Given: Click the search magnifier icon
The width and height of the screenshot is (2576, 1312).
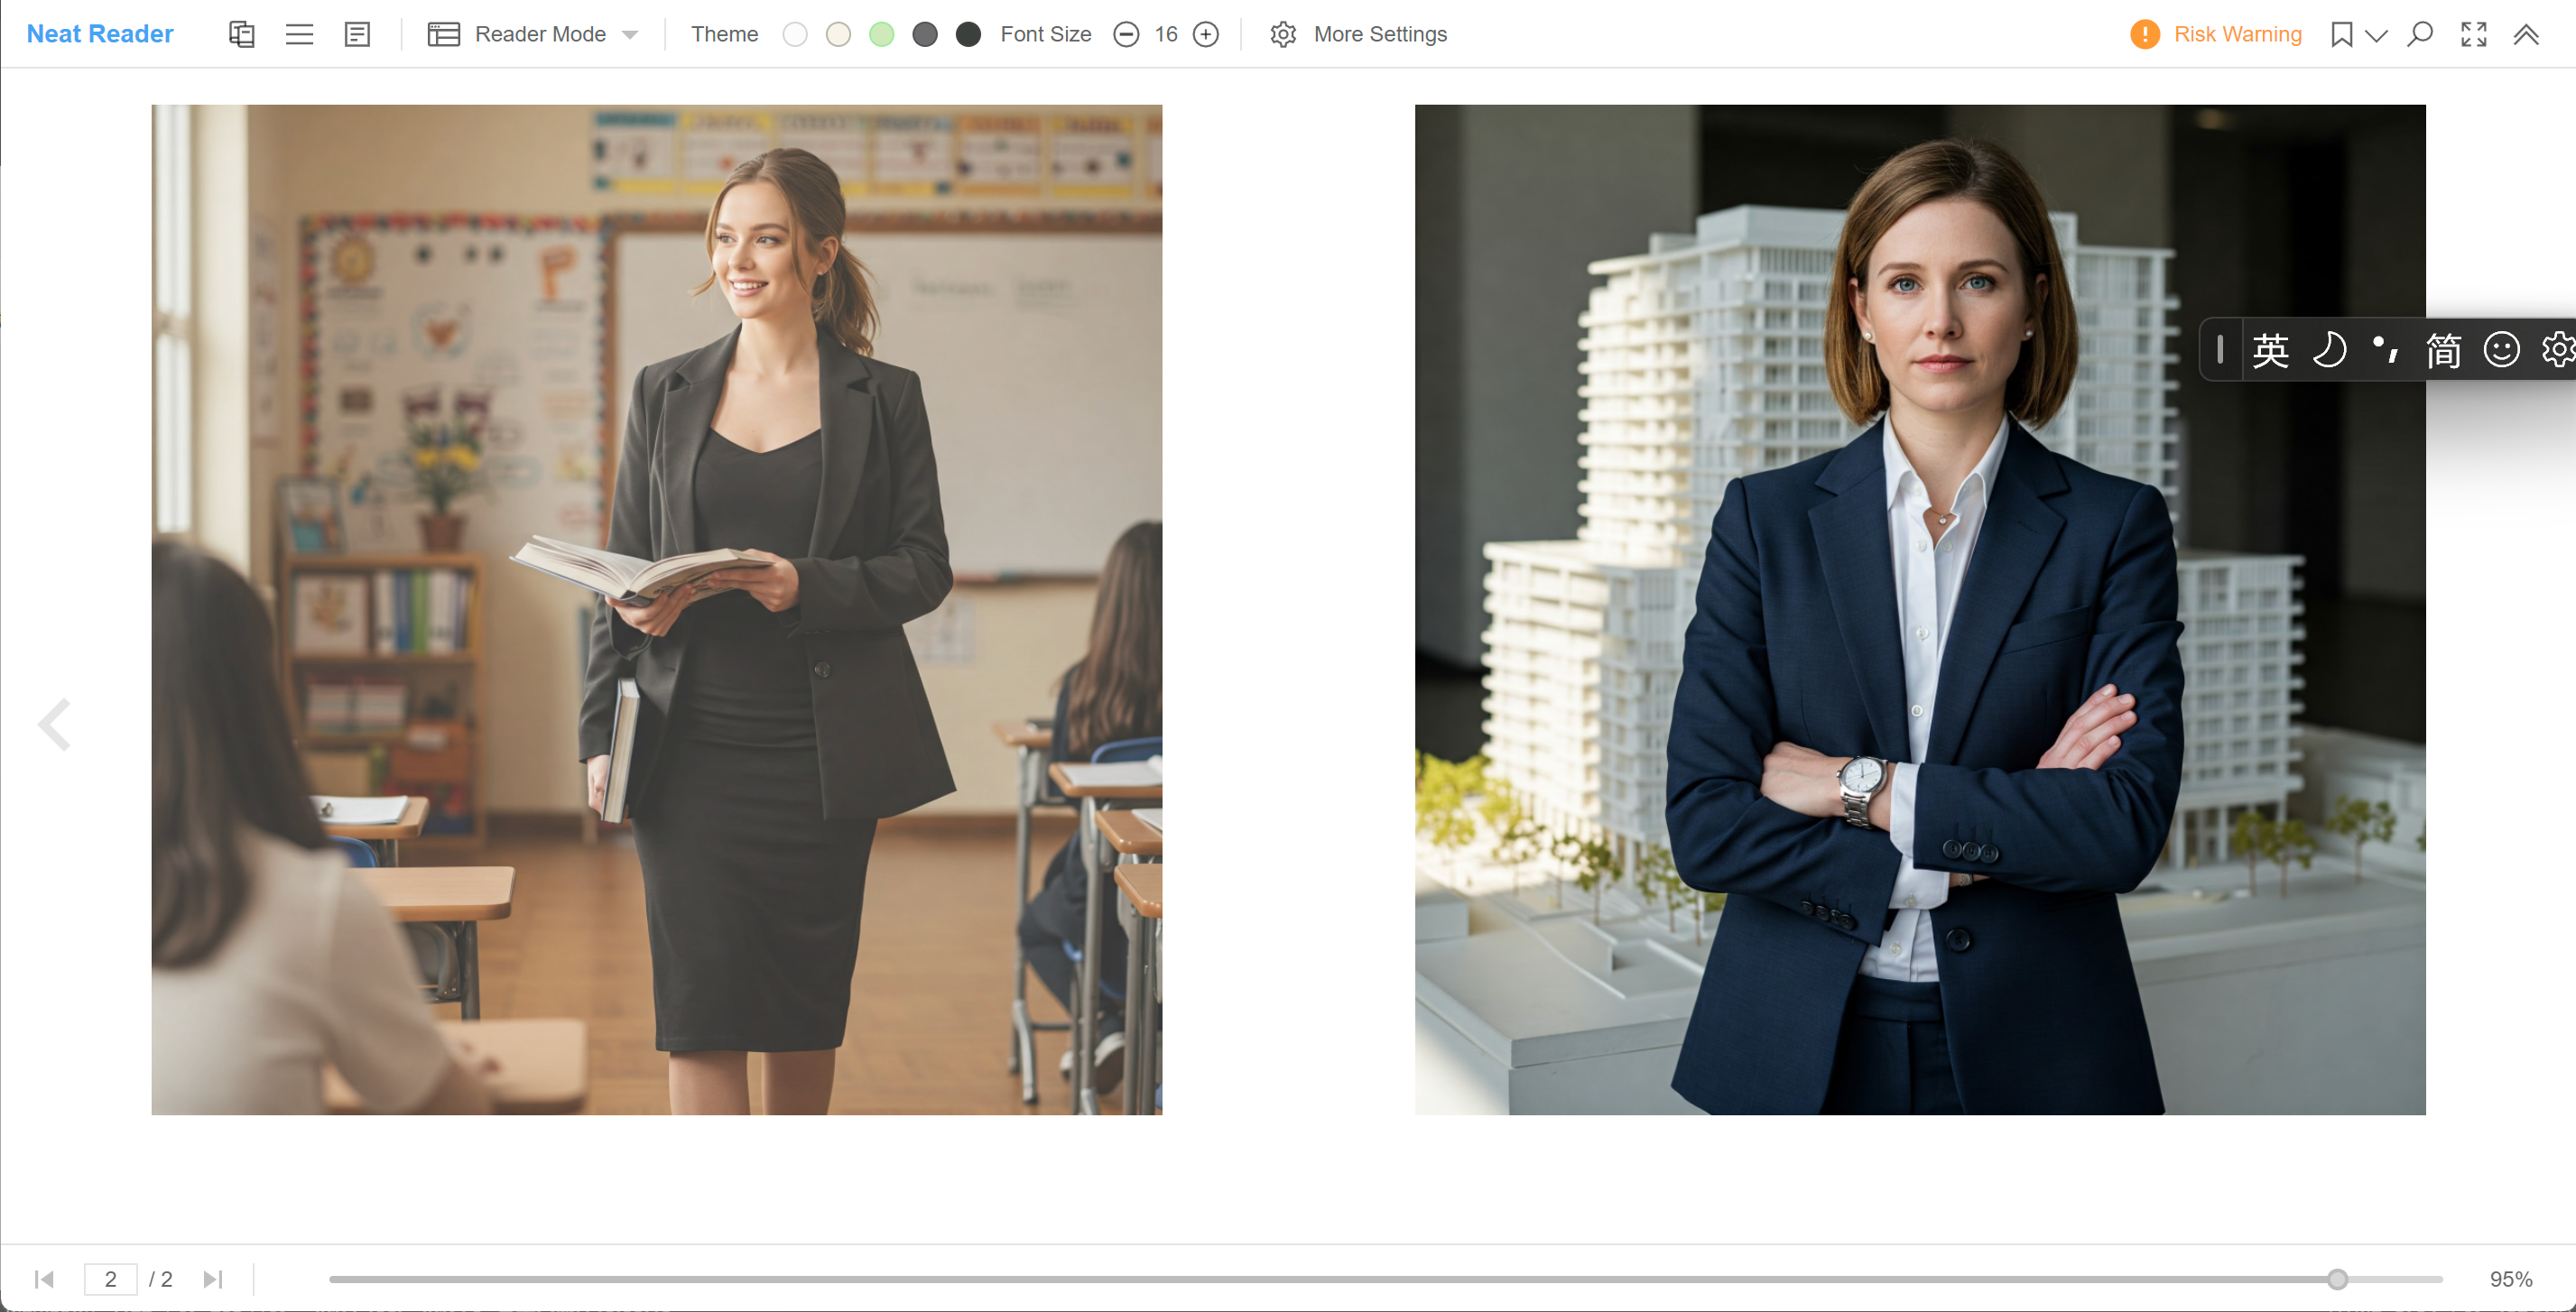Looking at the screenshot, I should pos(2419,34).
